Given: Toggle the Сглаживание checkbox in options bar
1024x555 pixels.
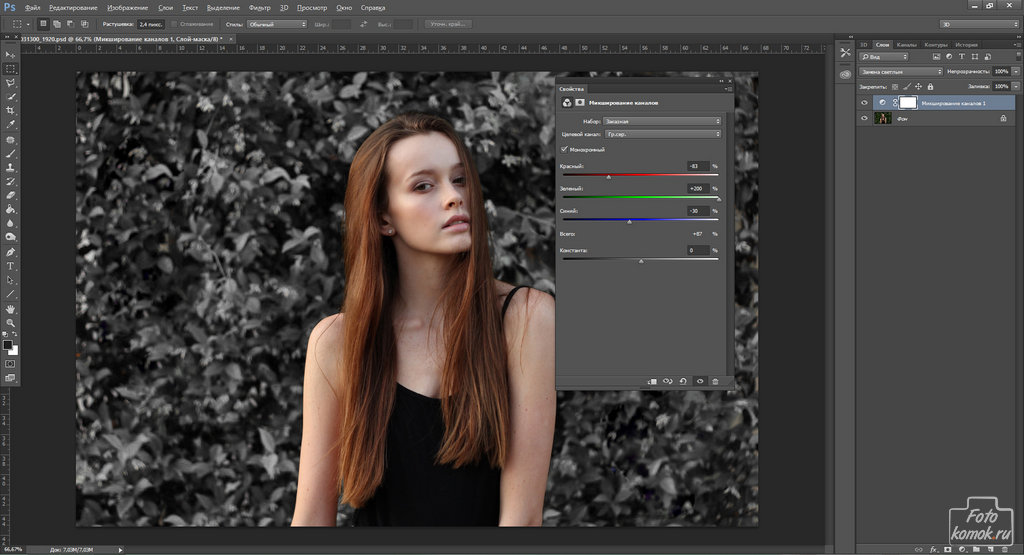Looking at the screenshot, I should pos(174,24).
